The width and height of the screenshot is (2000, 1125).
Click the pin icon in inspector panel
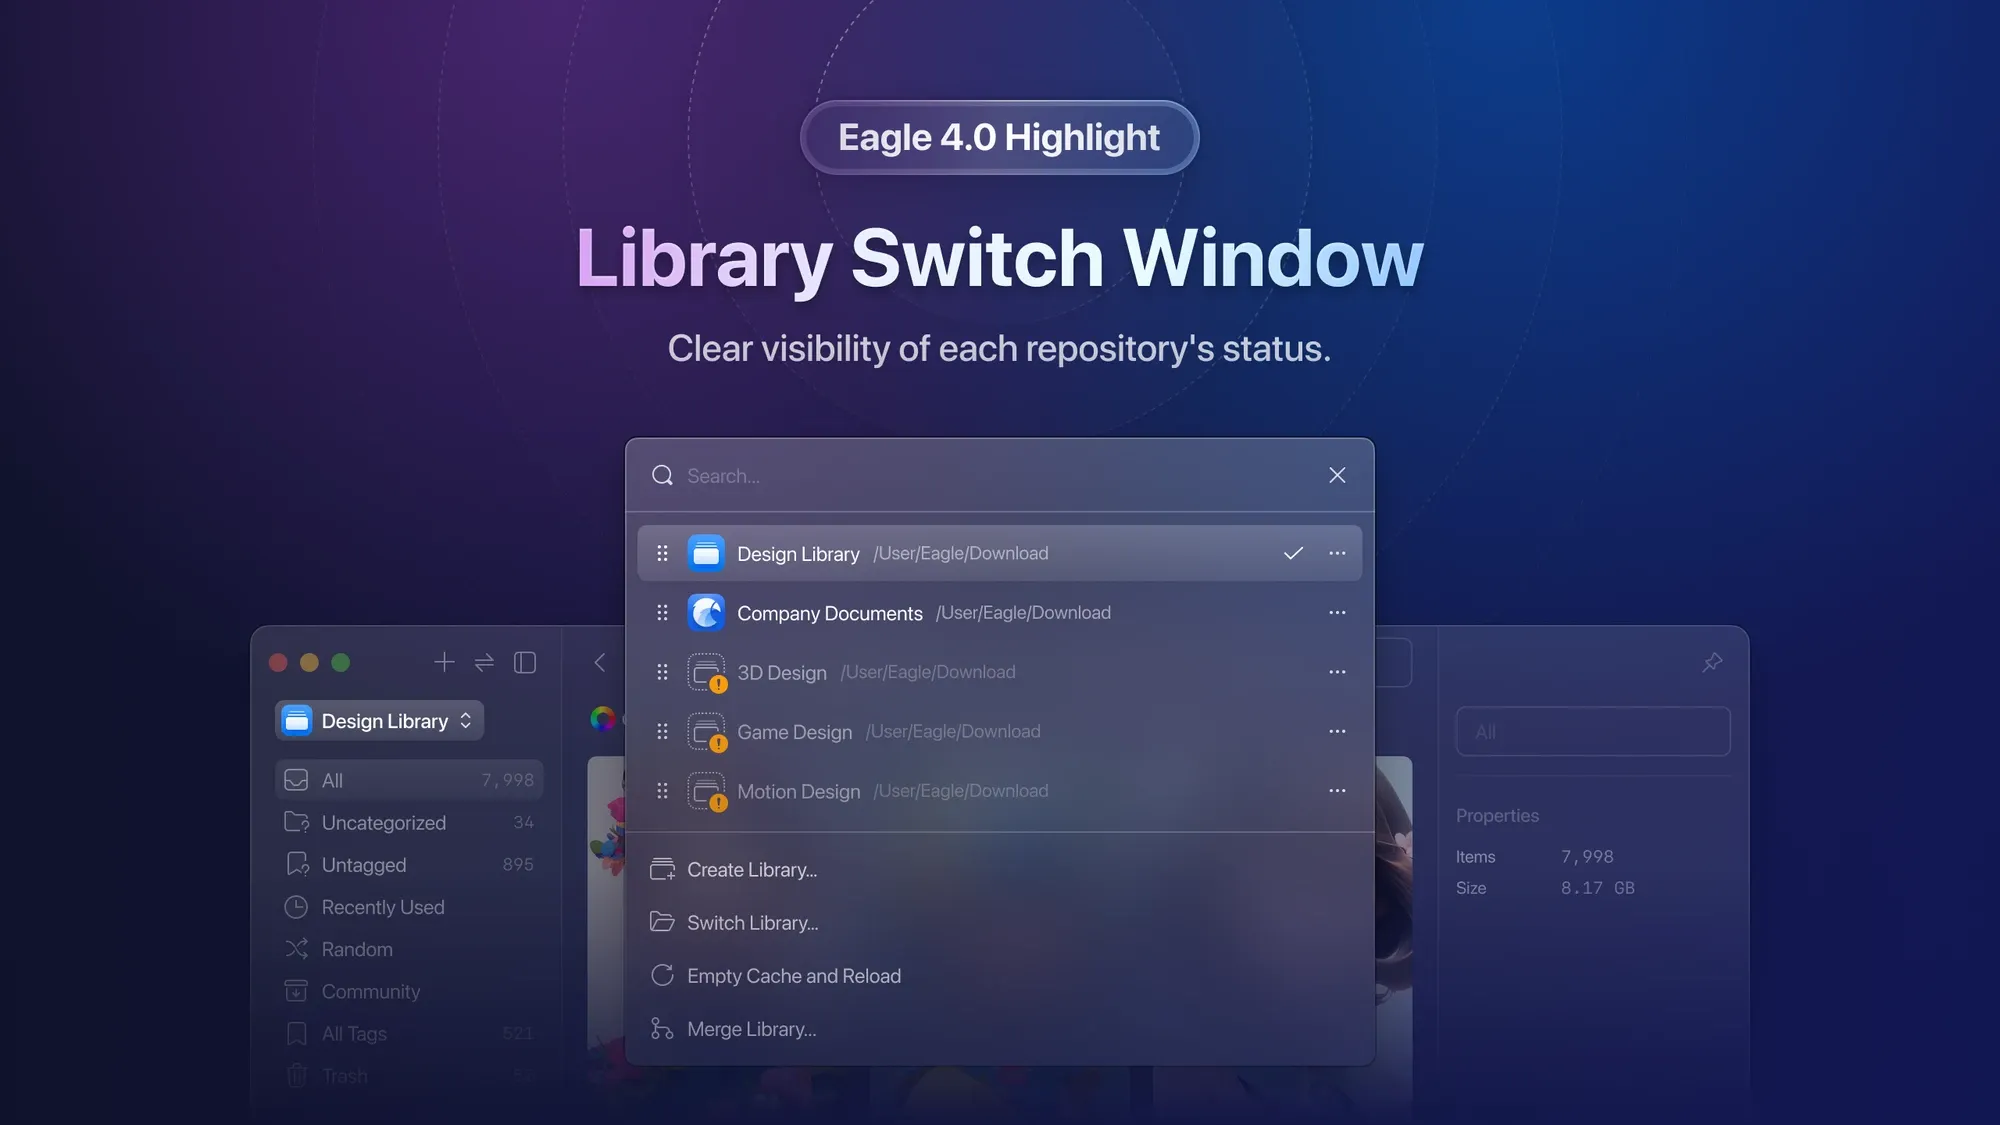tap(1712, 662)
